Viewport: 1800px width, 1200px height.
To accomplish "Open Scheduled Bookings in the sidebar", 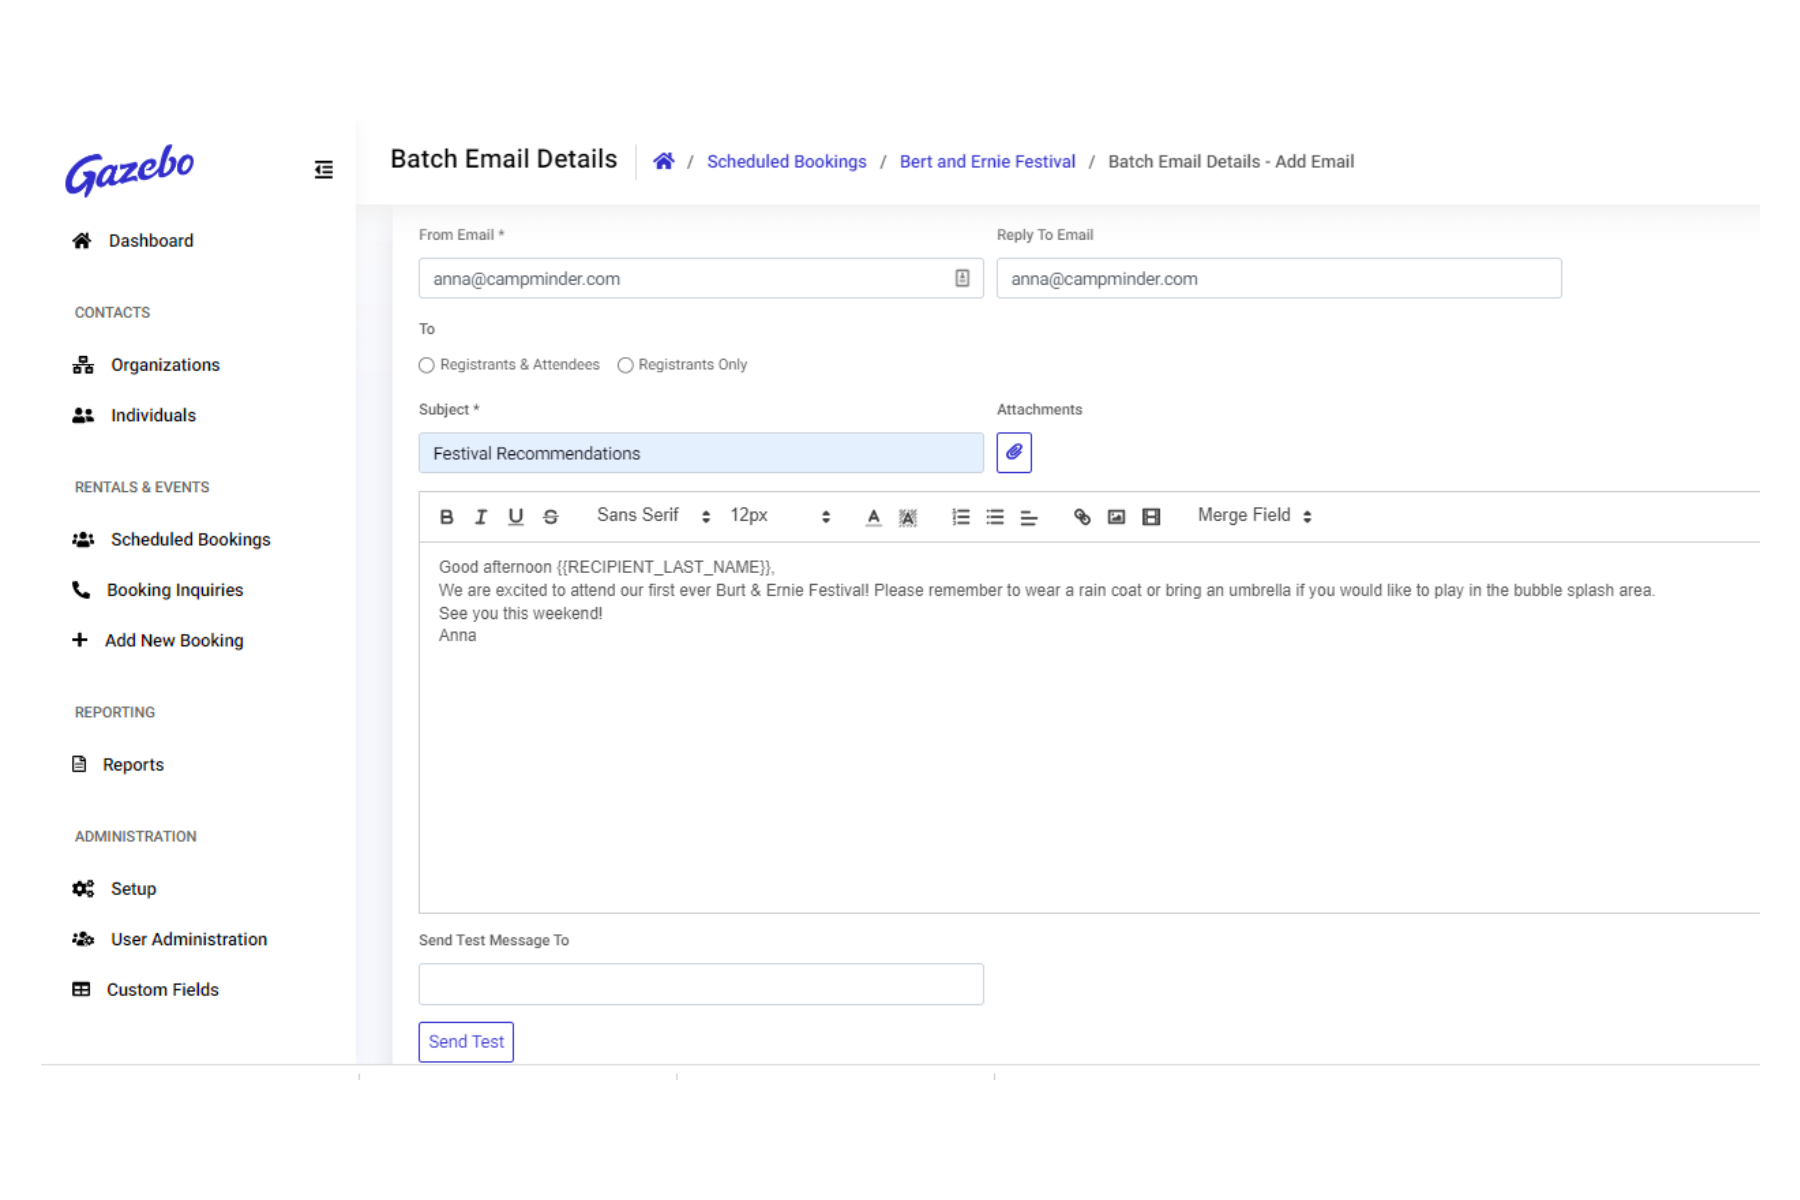I will (x=190, y=540).
